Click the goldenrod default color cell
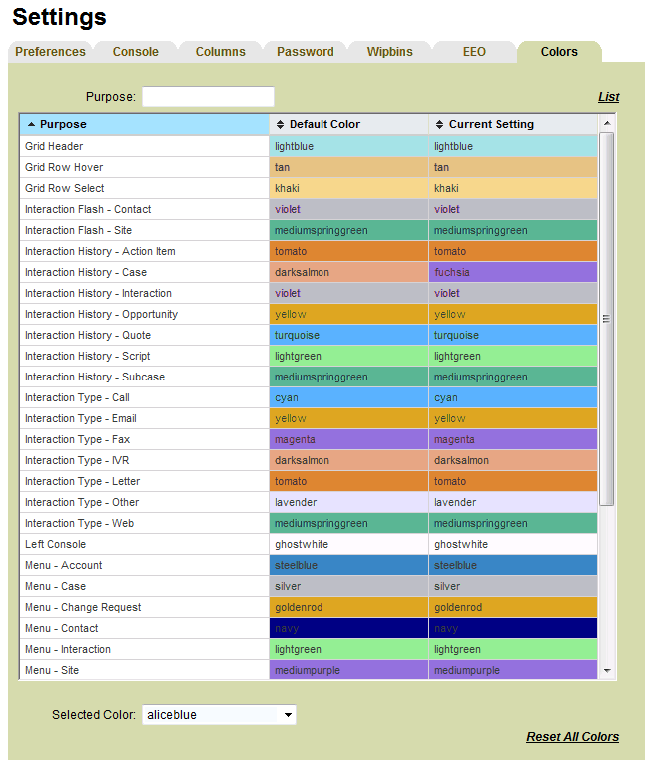The width and height of the screenshot is (645, 760). [x=349, y=607]
